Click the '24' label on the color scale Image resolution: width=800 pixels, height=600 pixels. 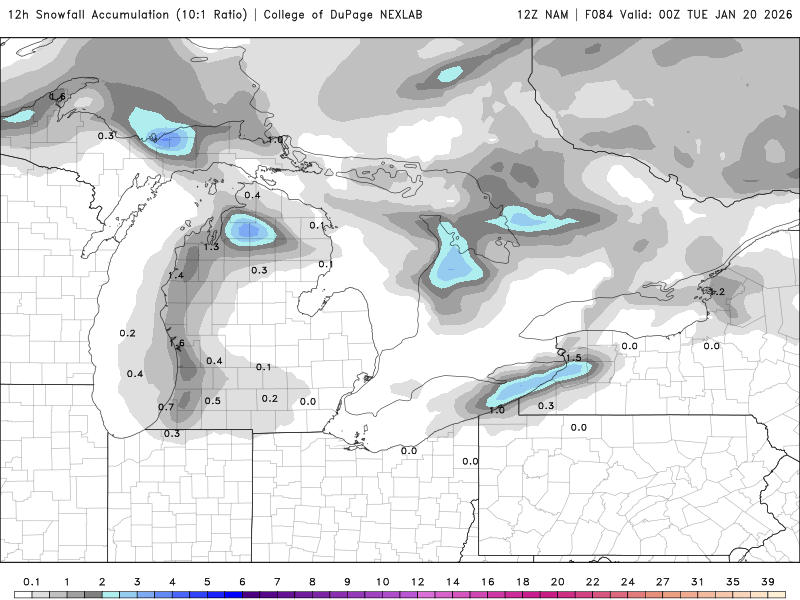pyautogui.click(x=628, y=582)
